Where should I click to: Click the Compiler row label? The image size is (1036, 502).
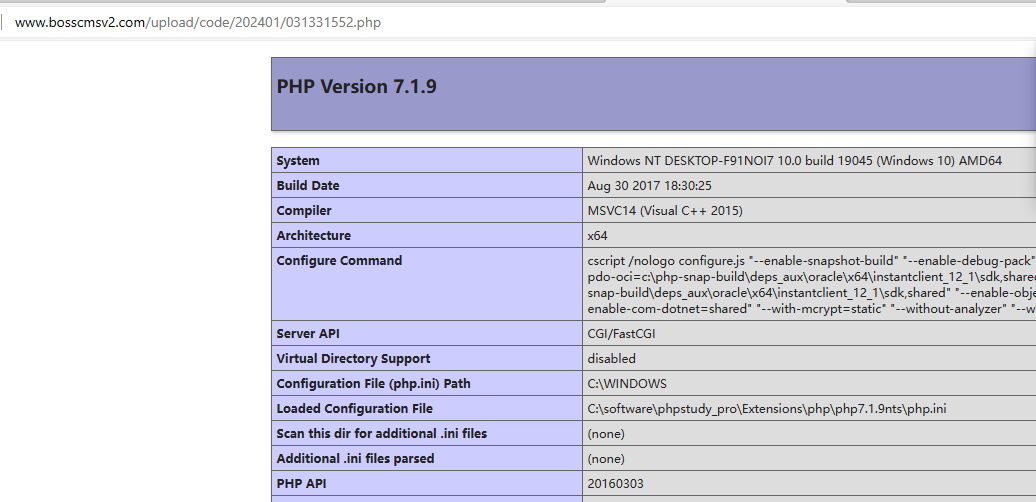coord(304,211)
